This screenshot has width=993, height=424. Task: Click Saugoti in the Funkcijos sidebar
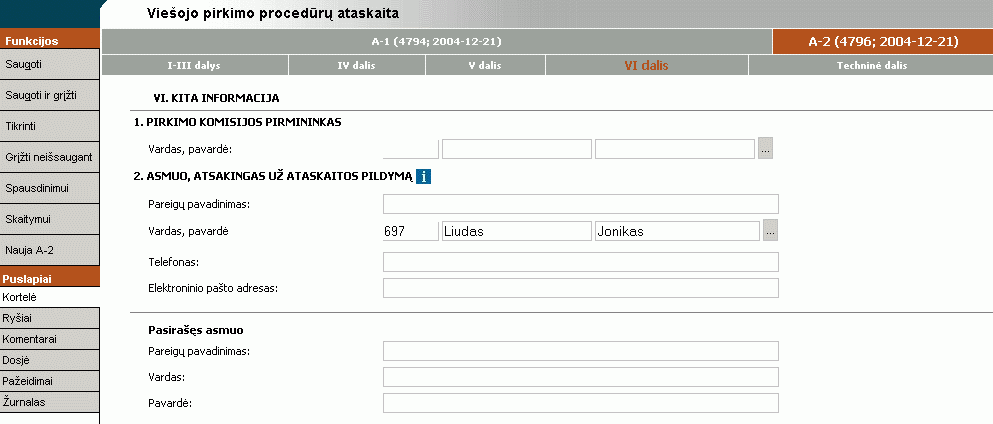pyautogui.click(x=49, y=64)
